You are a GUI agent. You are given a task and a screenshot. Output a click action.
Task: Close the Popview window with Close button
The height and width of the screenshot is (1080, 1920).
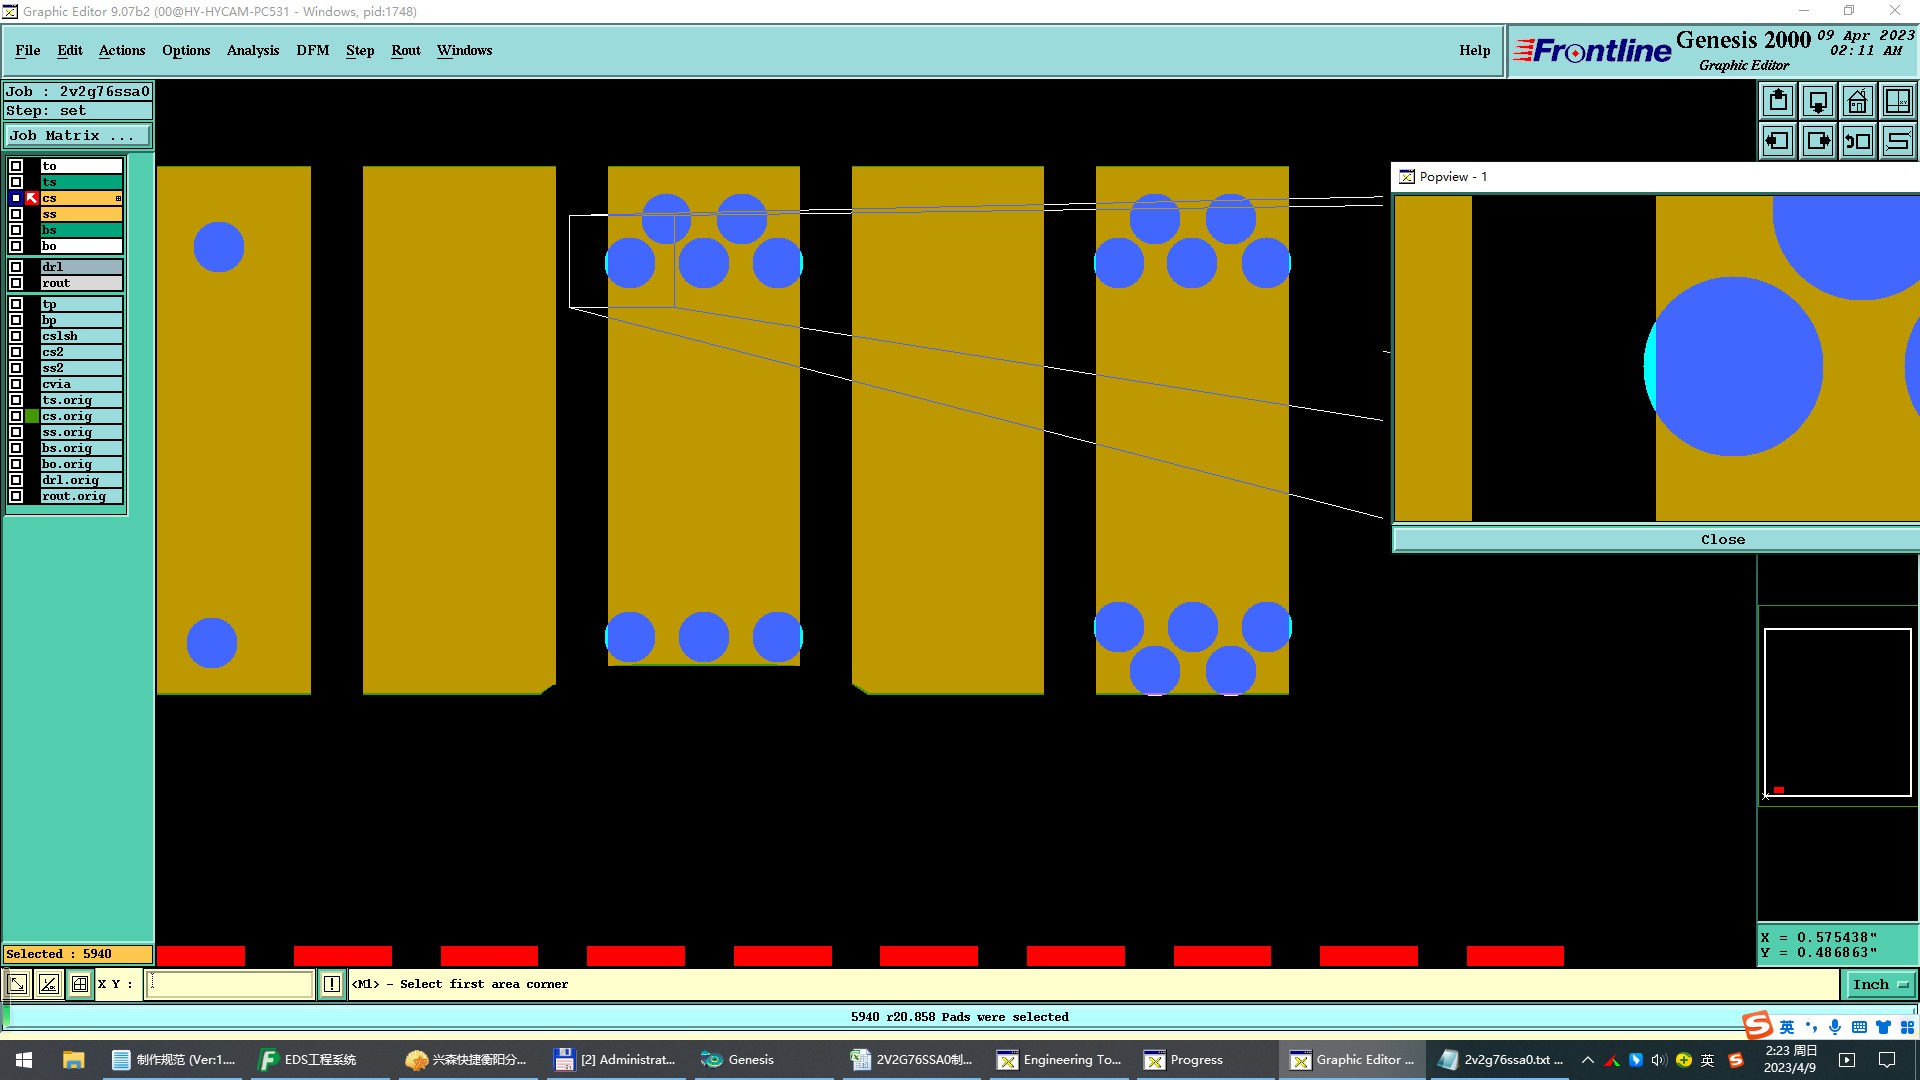(x=1722, y=539)
